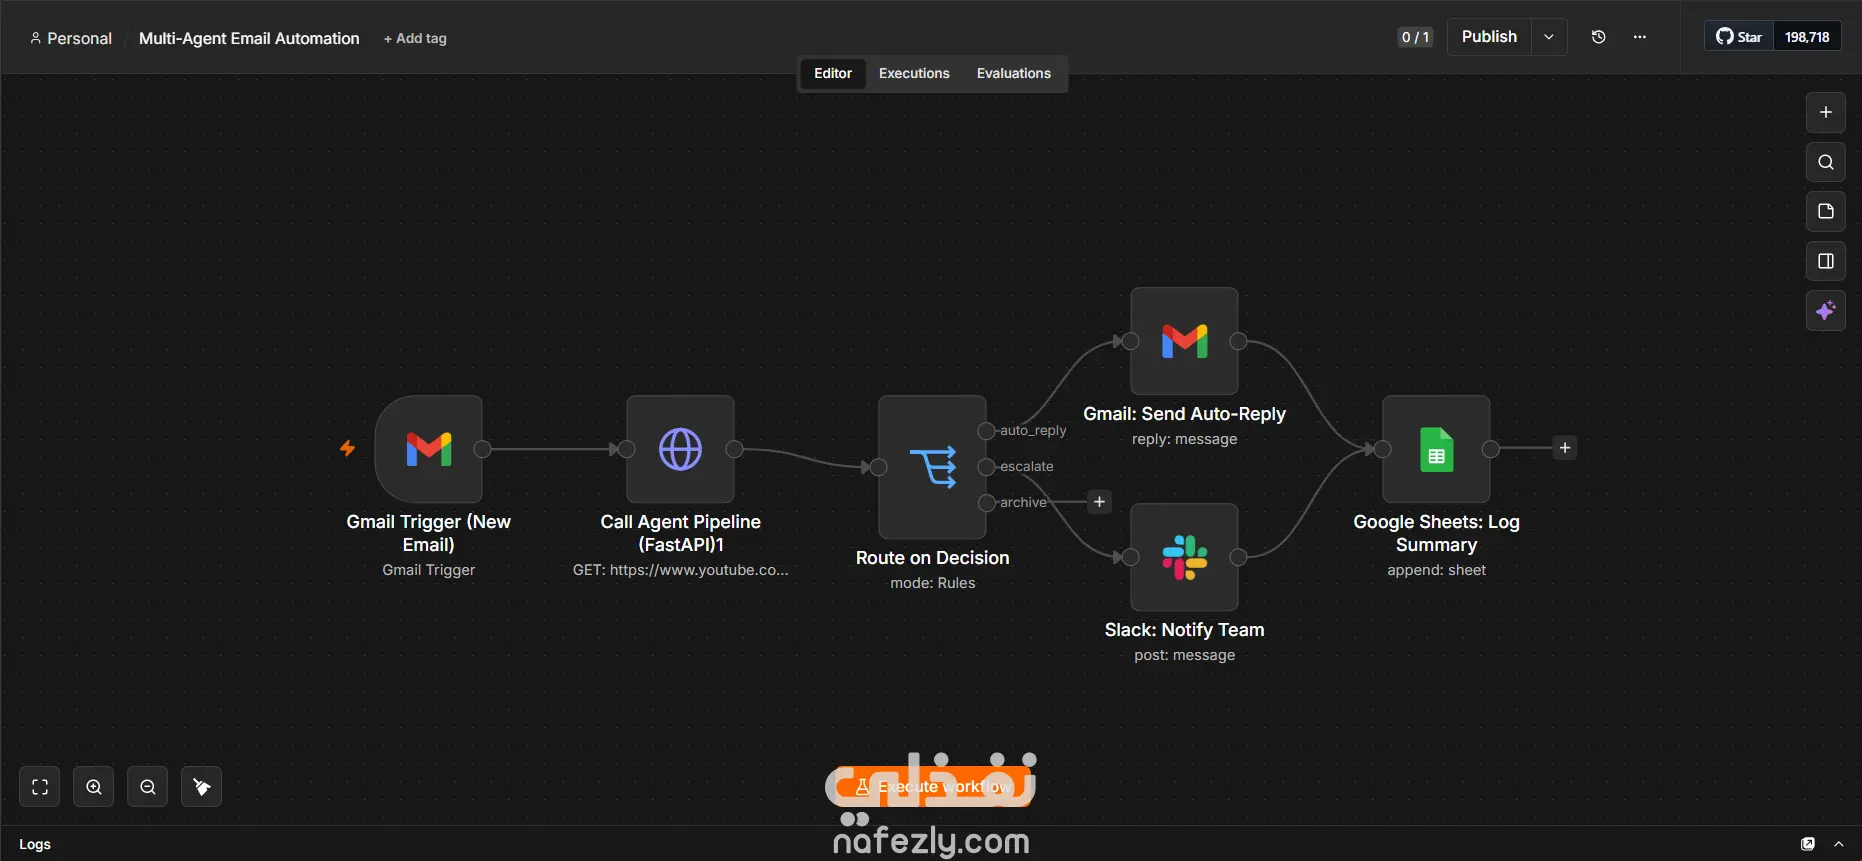Click the orange trigger lightning bolt icon
The image size is (1862, 861).
coord(347,448)
